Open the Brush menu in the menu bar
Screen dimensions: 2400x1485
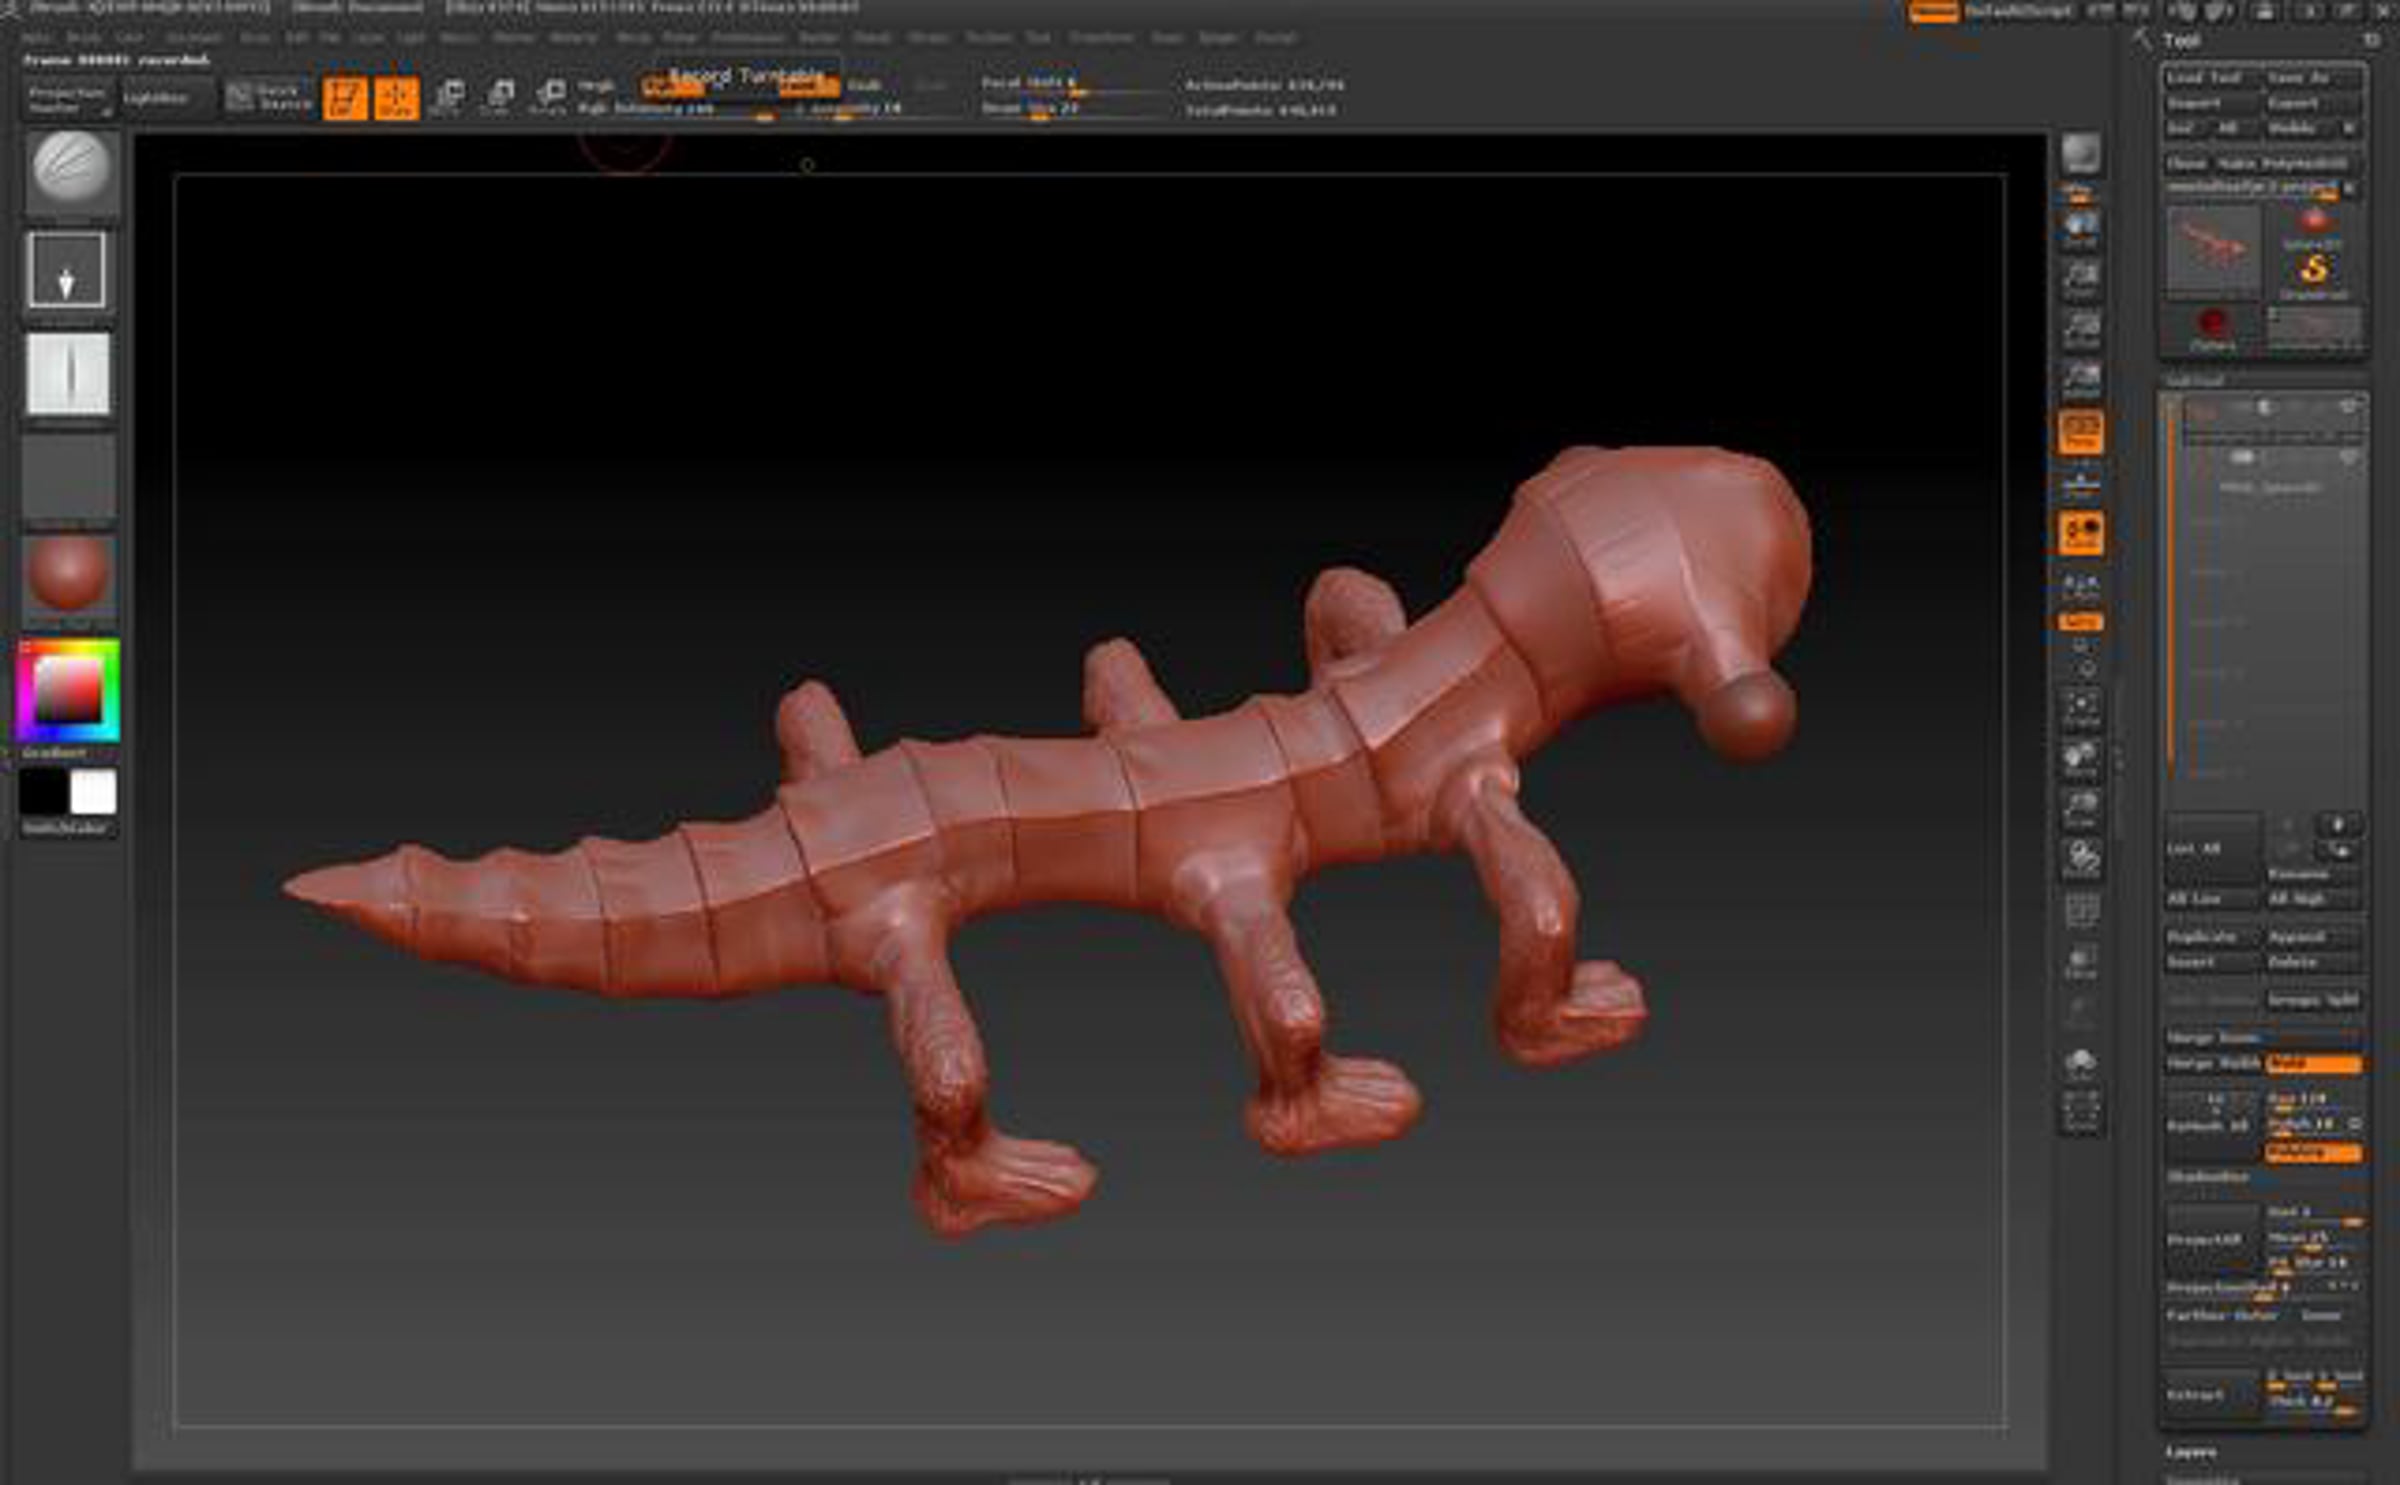83,38
